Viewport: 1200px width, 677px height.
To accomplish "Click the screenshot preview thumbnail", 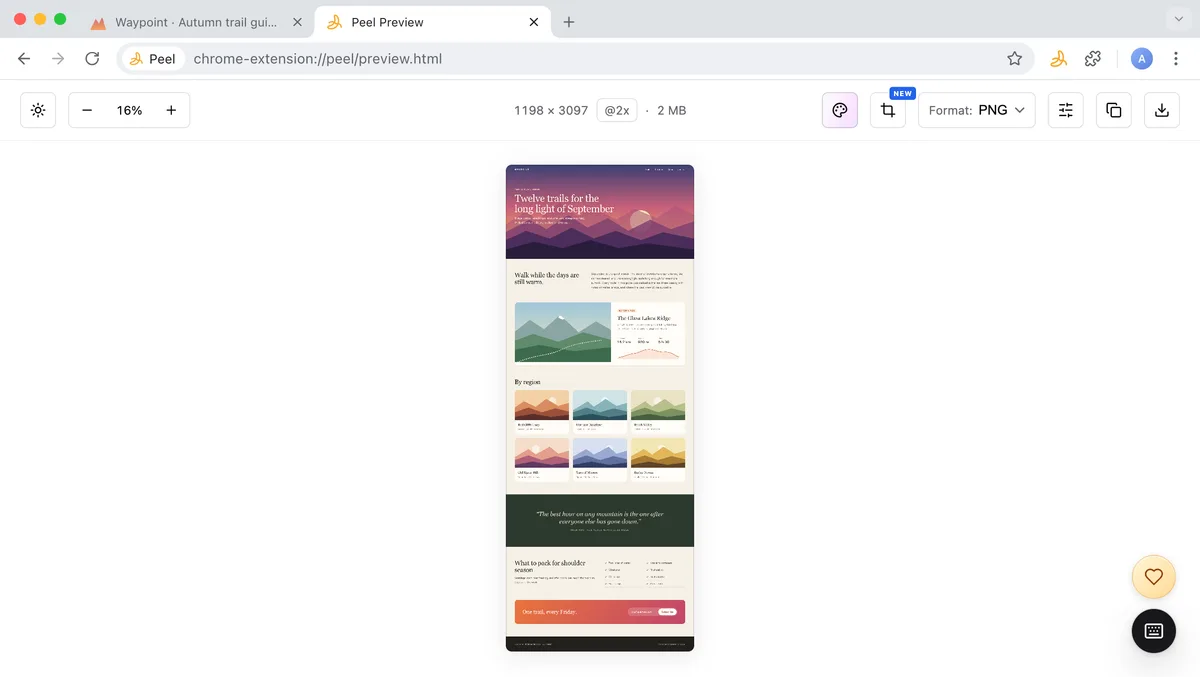I will (x=600, y=408).
